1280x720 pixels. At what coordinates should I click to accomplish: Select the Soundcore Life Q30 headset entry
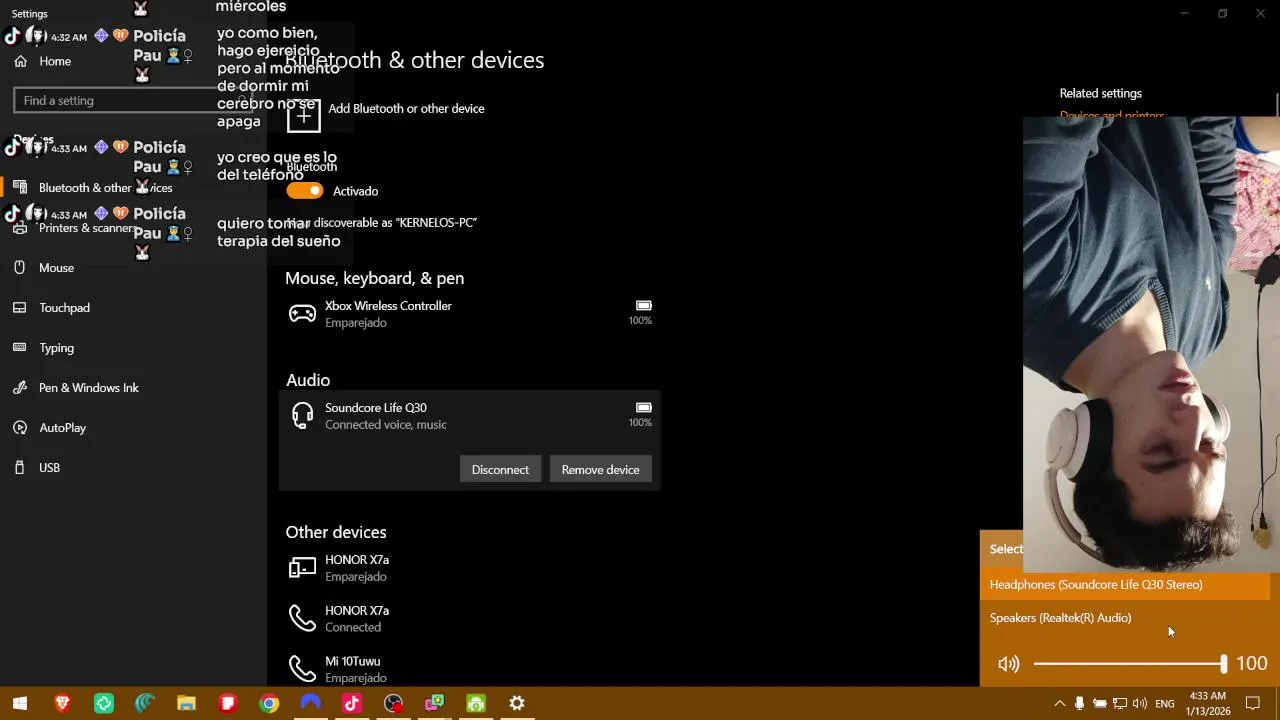(x=470, y=416)
